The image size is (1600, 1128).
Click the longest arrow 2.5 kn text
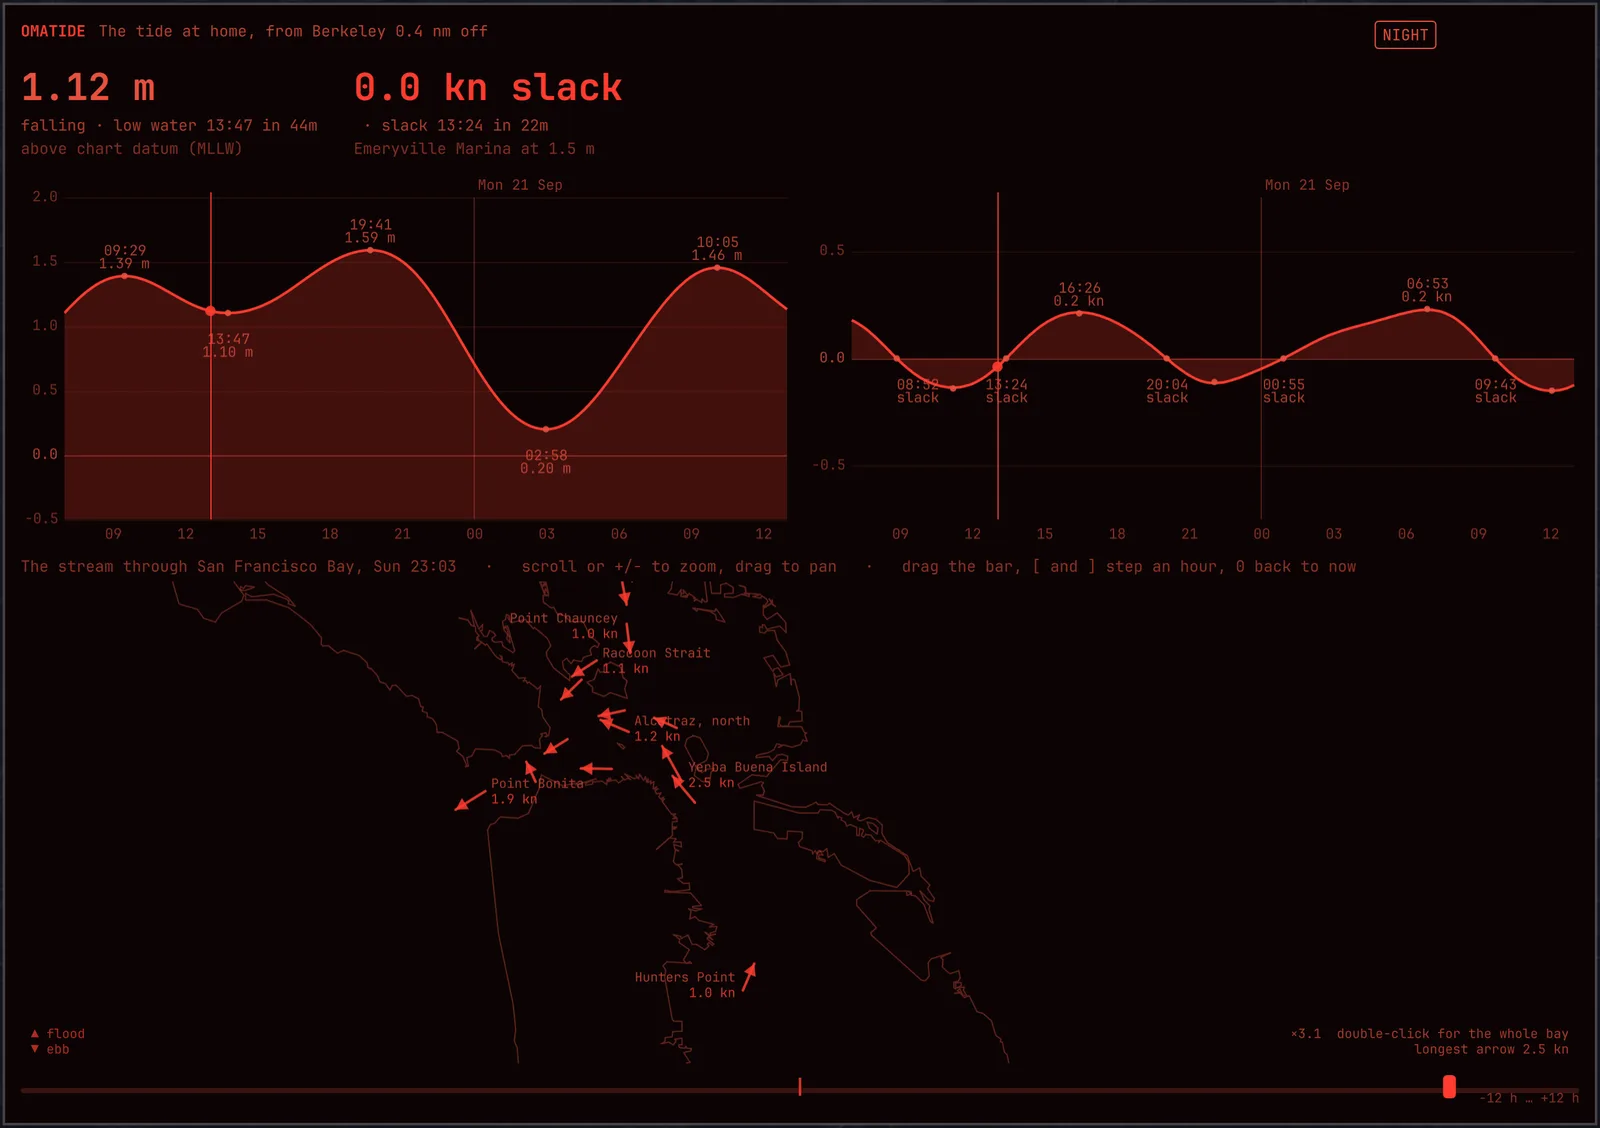click(1491, 1049)
